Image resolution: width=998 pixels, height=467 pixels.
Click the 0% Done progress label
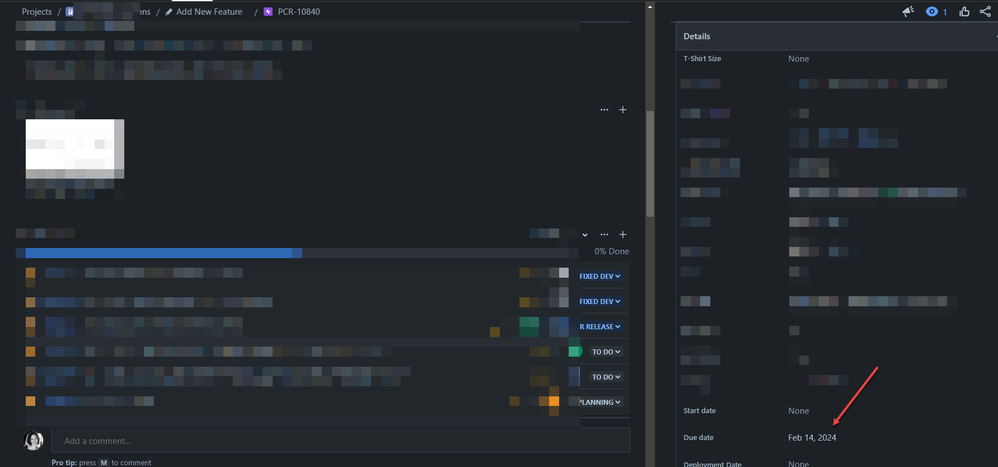point(612,251)
